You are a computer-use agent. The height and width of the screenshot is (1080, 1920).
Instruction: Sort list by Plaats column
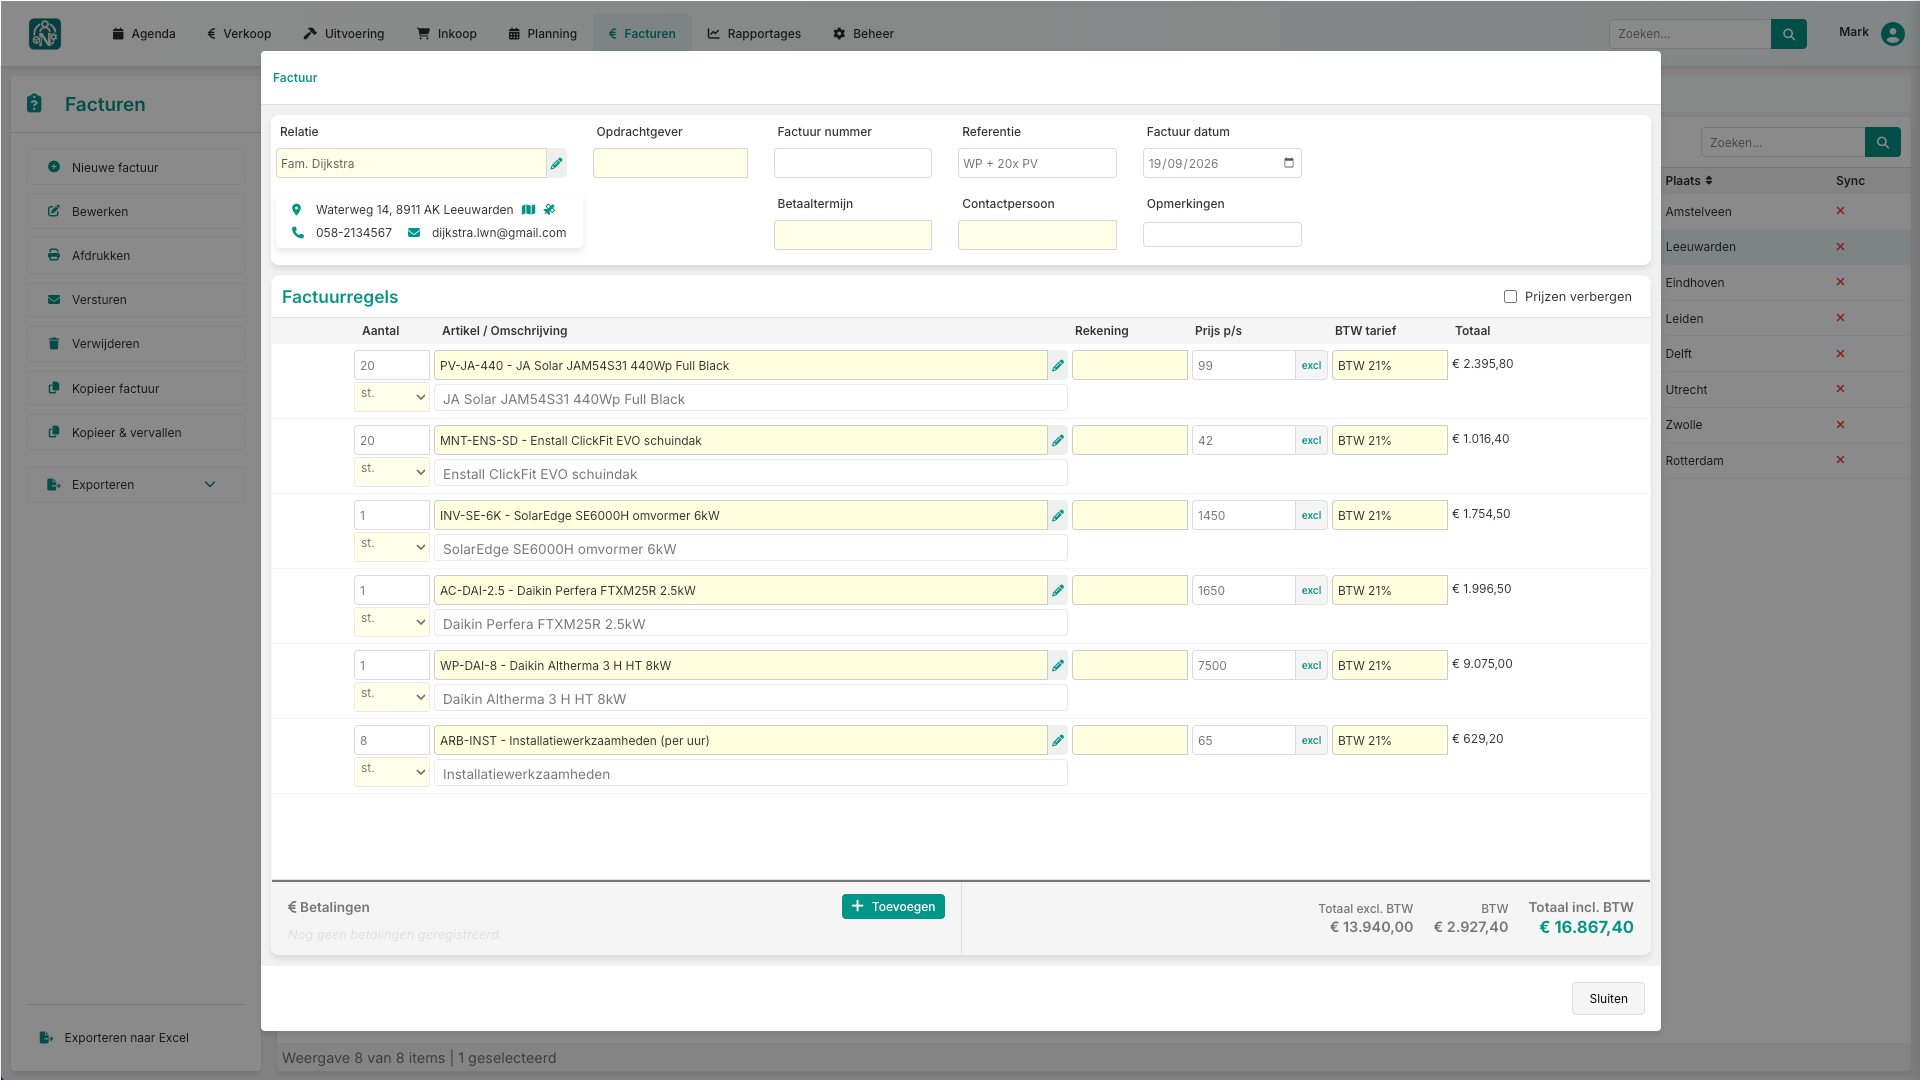pos(1688,181)
